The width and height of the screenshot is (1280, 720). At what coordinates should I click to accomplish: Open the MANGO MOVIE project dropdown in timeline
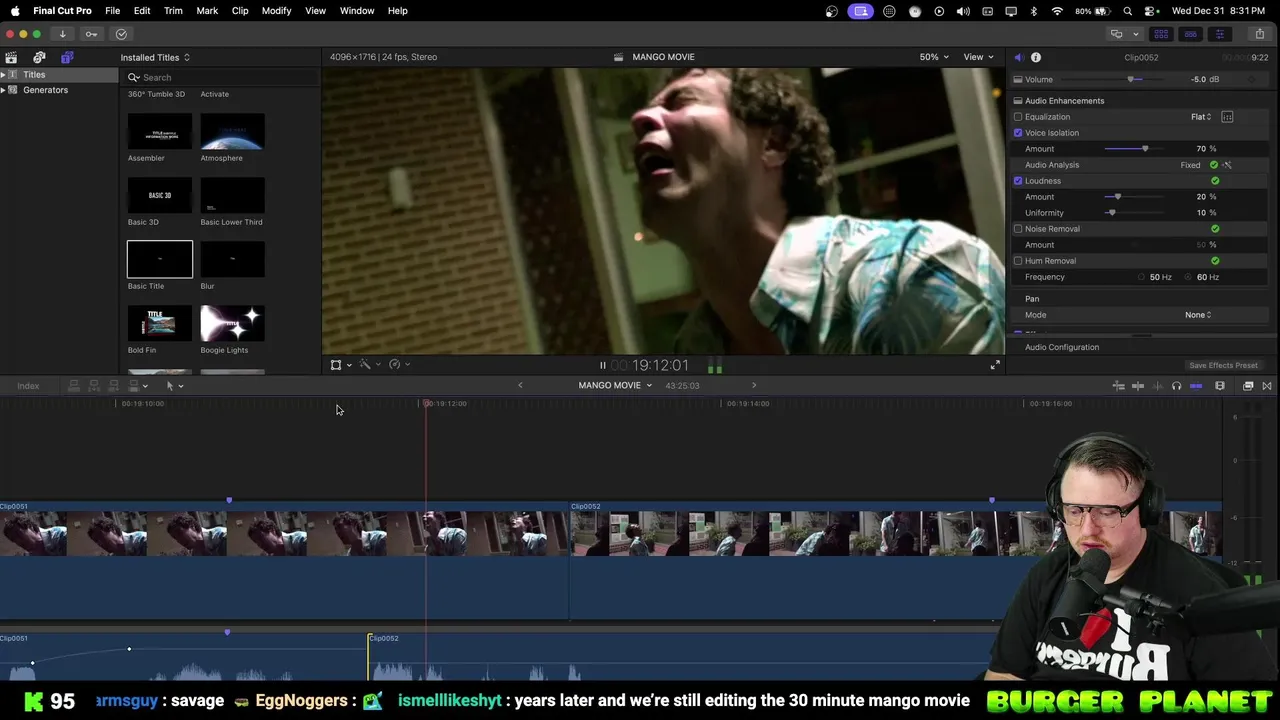pos(615,386)
